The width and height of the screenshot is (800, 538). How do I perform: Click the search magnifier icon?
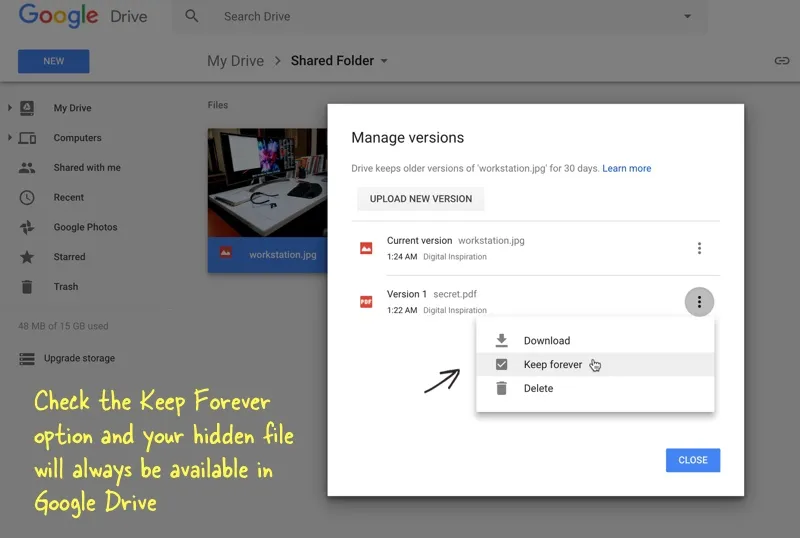pos(192,16)
